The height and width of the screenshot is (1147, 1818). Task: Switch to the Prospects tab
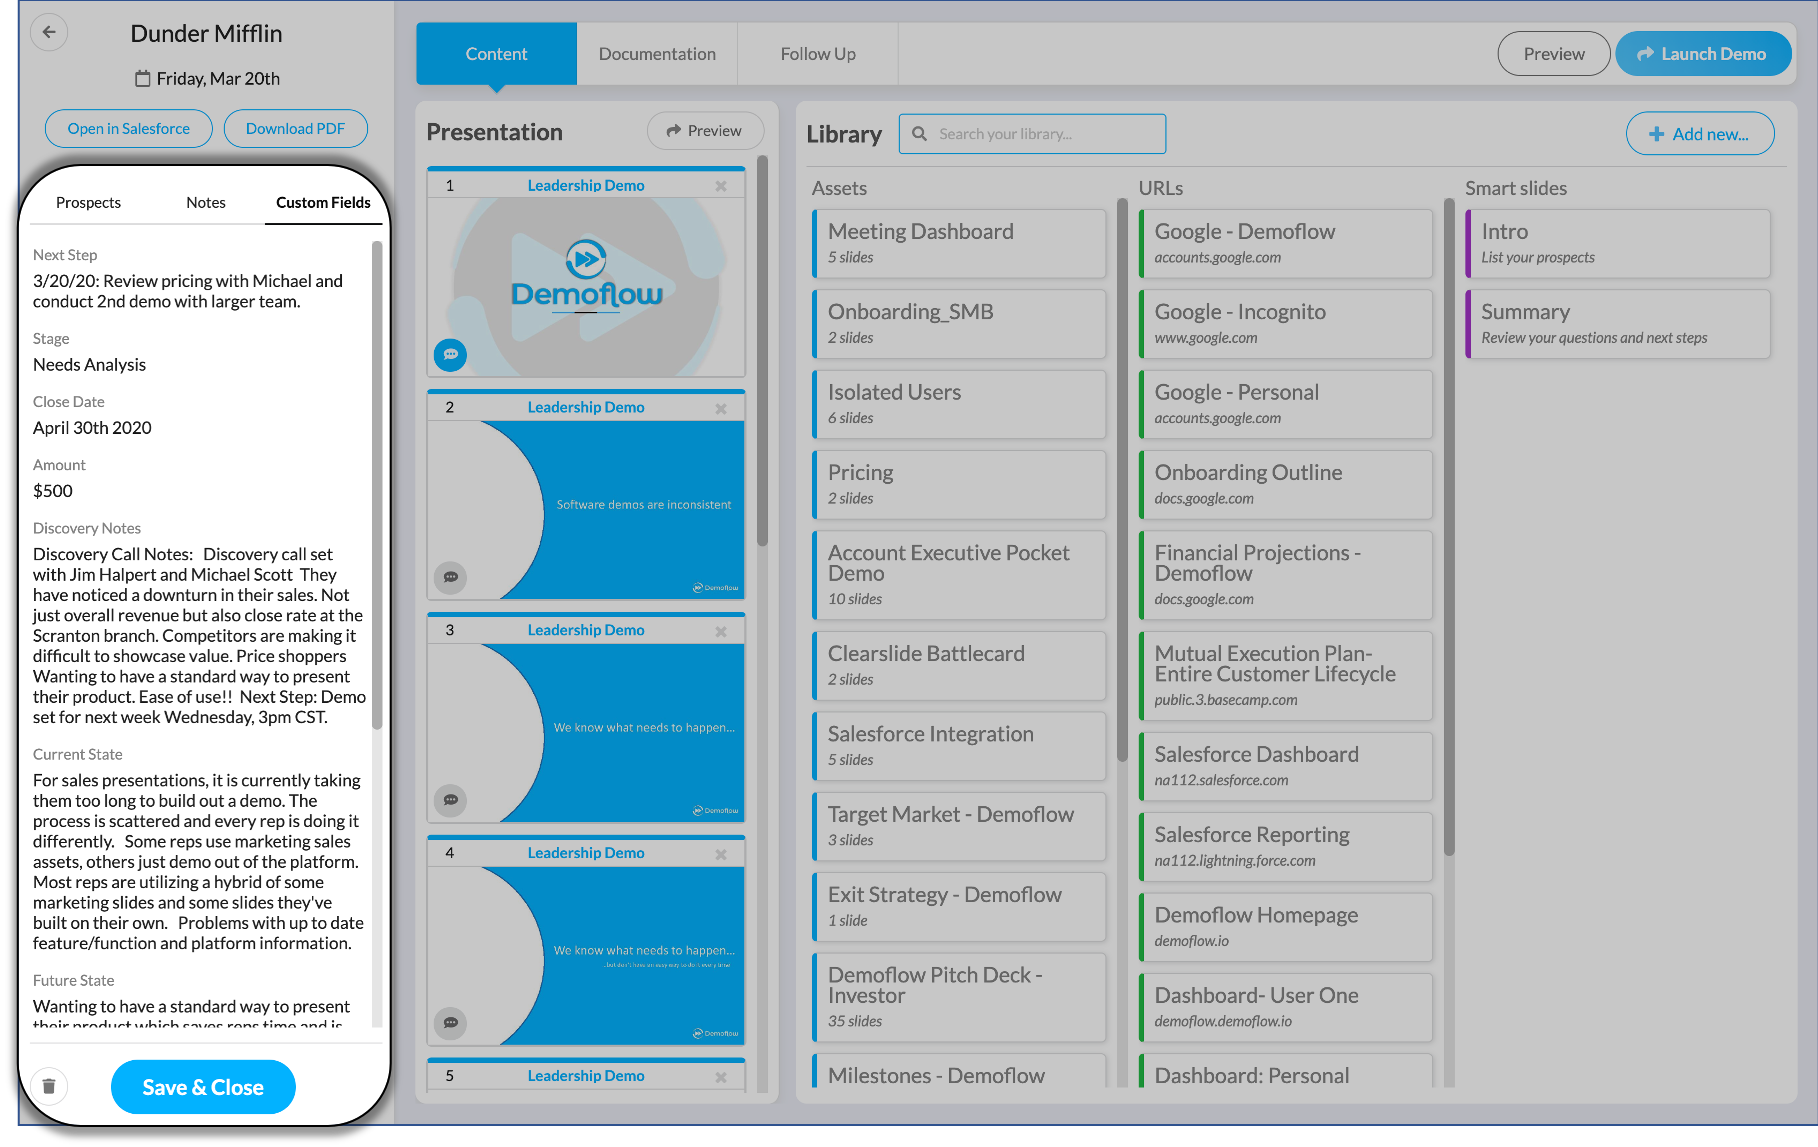[x=88, y=202]
